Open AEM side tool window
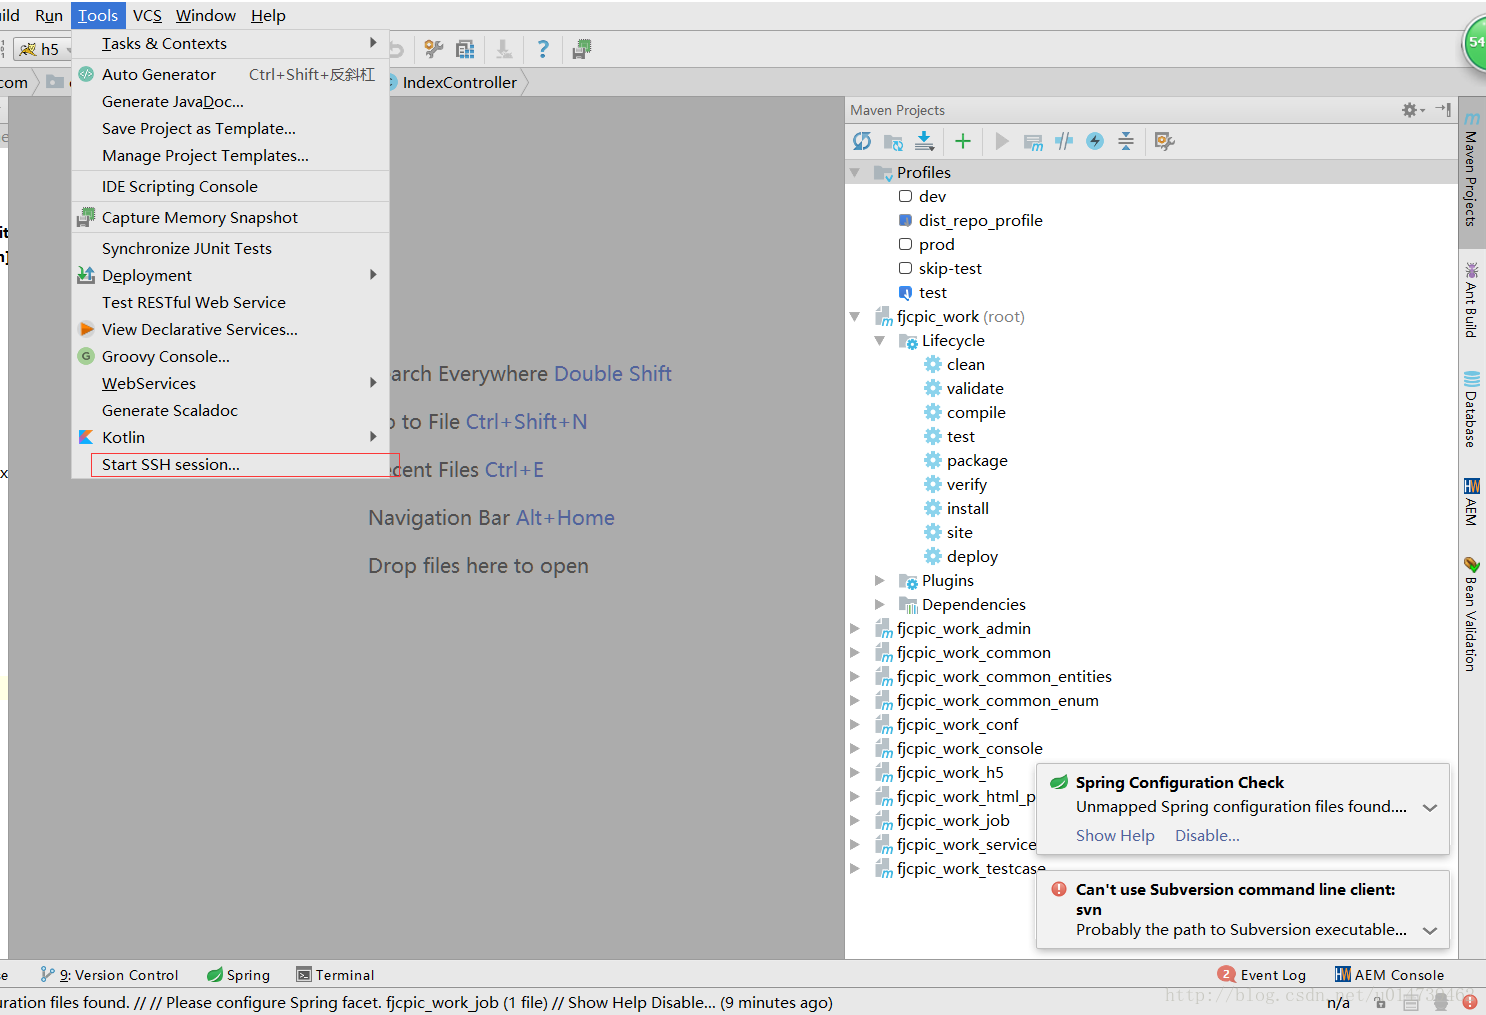The image size is (1486, 1015). [1471, 502]
